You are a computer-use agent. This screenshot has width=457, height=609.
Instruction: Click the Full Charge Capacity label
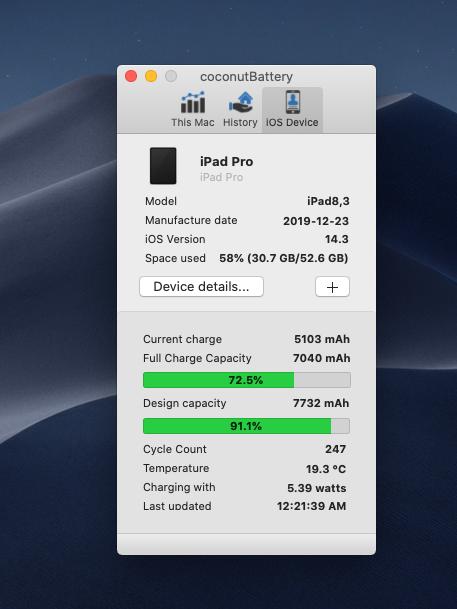coord(197,358)
